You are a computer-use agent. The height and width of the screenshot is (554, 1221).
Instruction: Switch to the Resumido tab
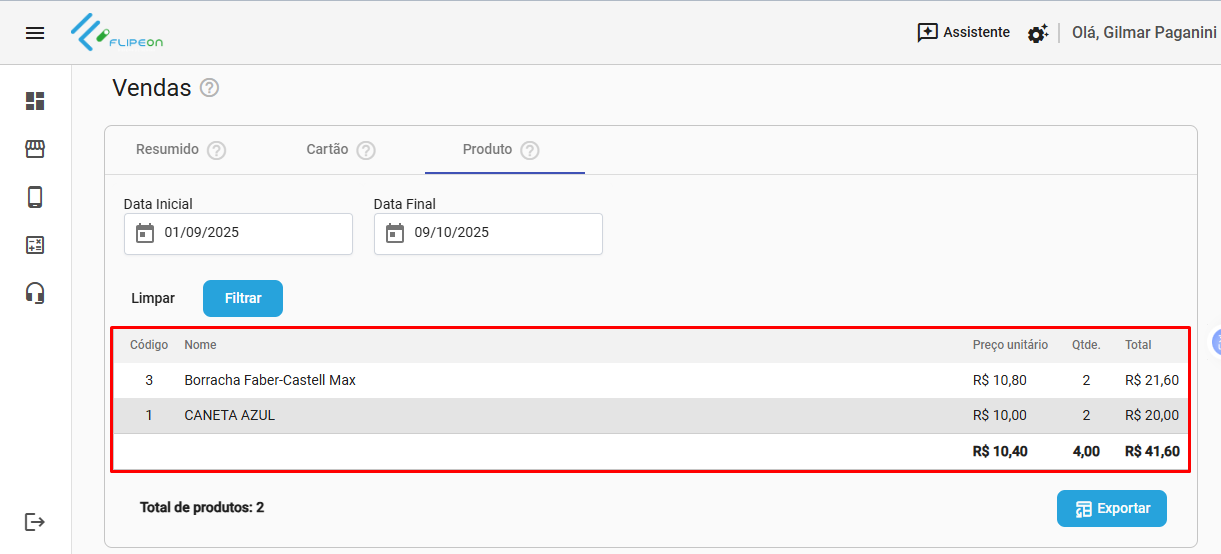pos(167,149)
